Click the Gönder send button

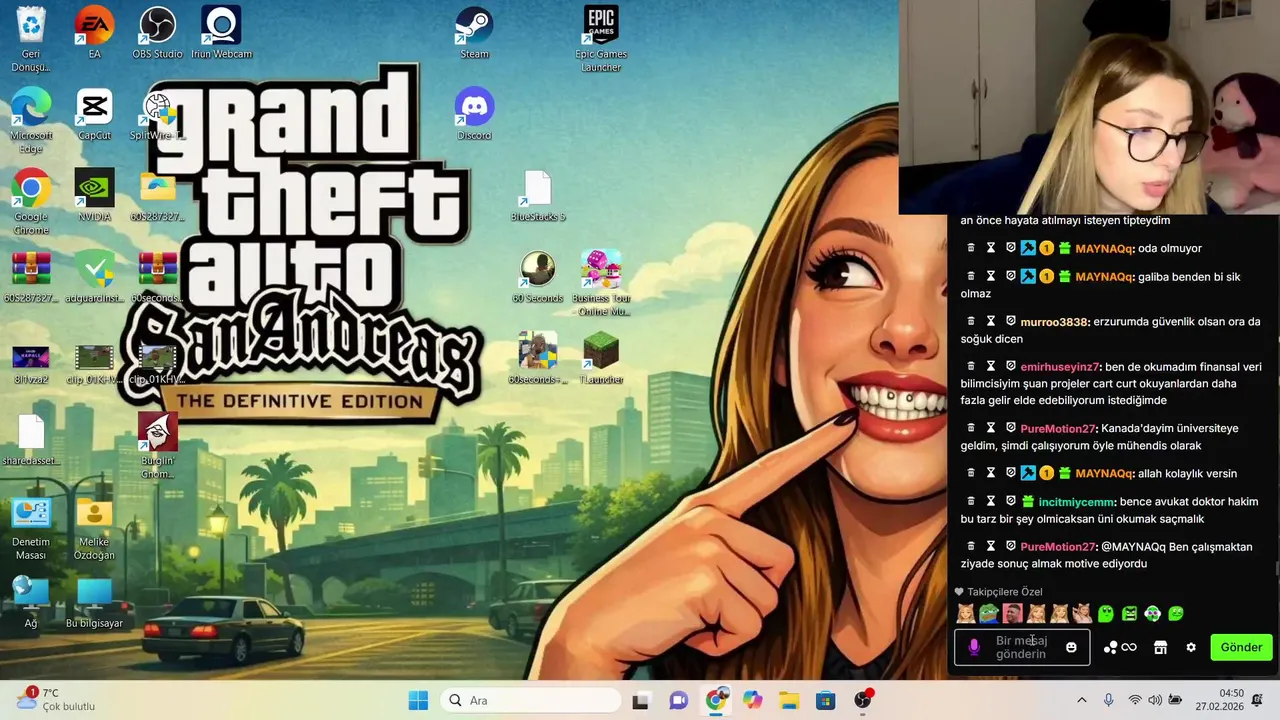pos(1241,647)
